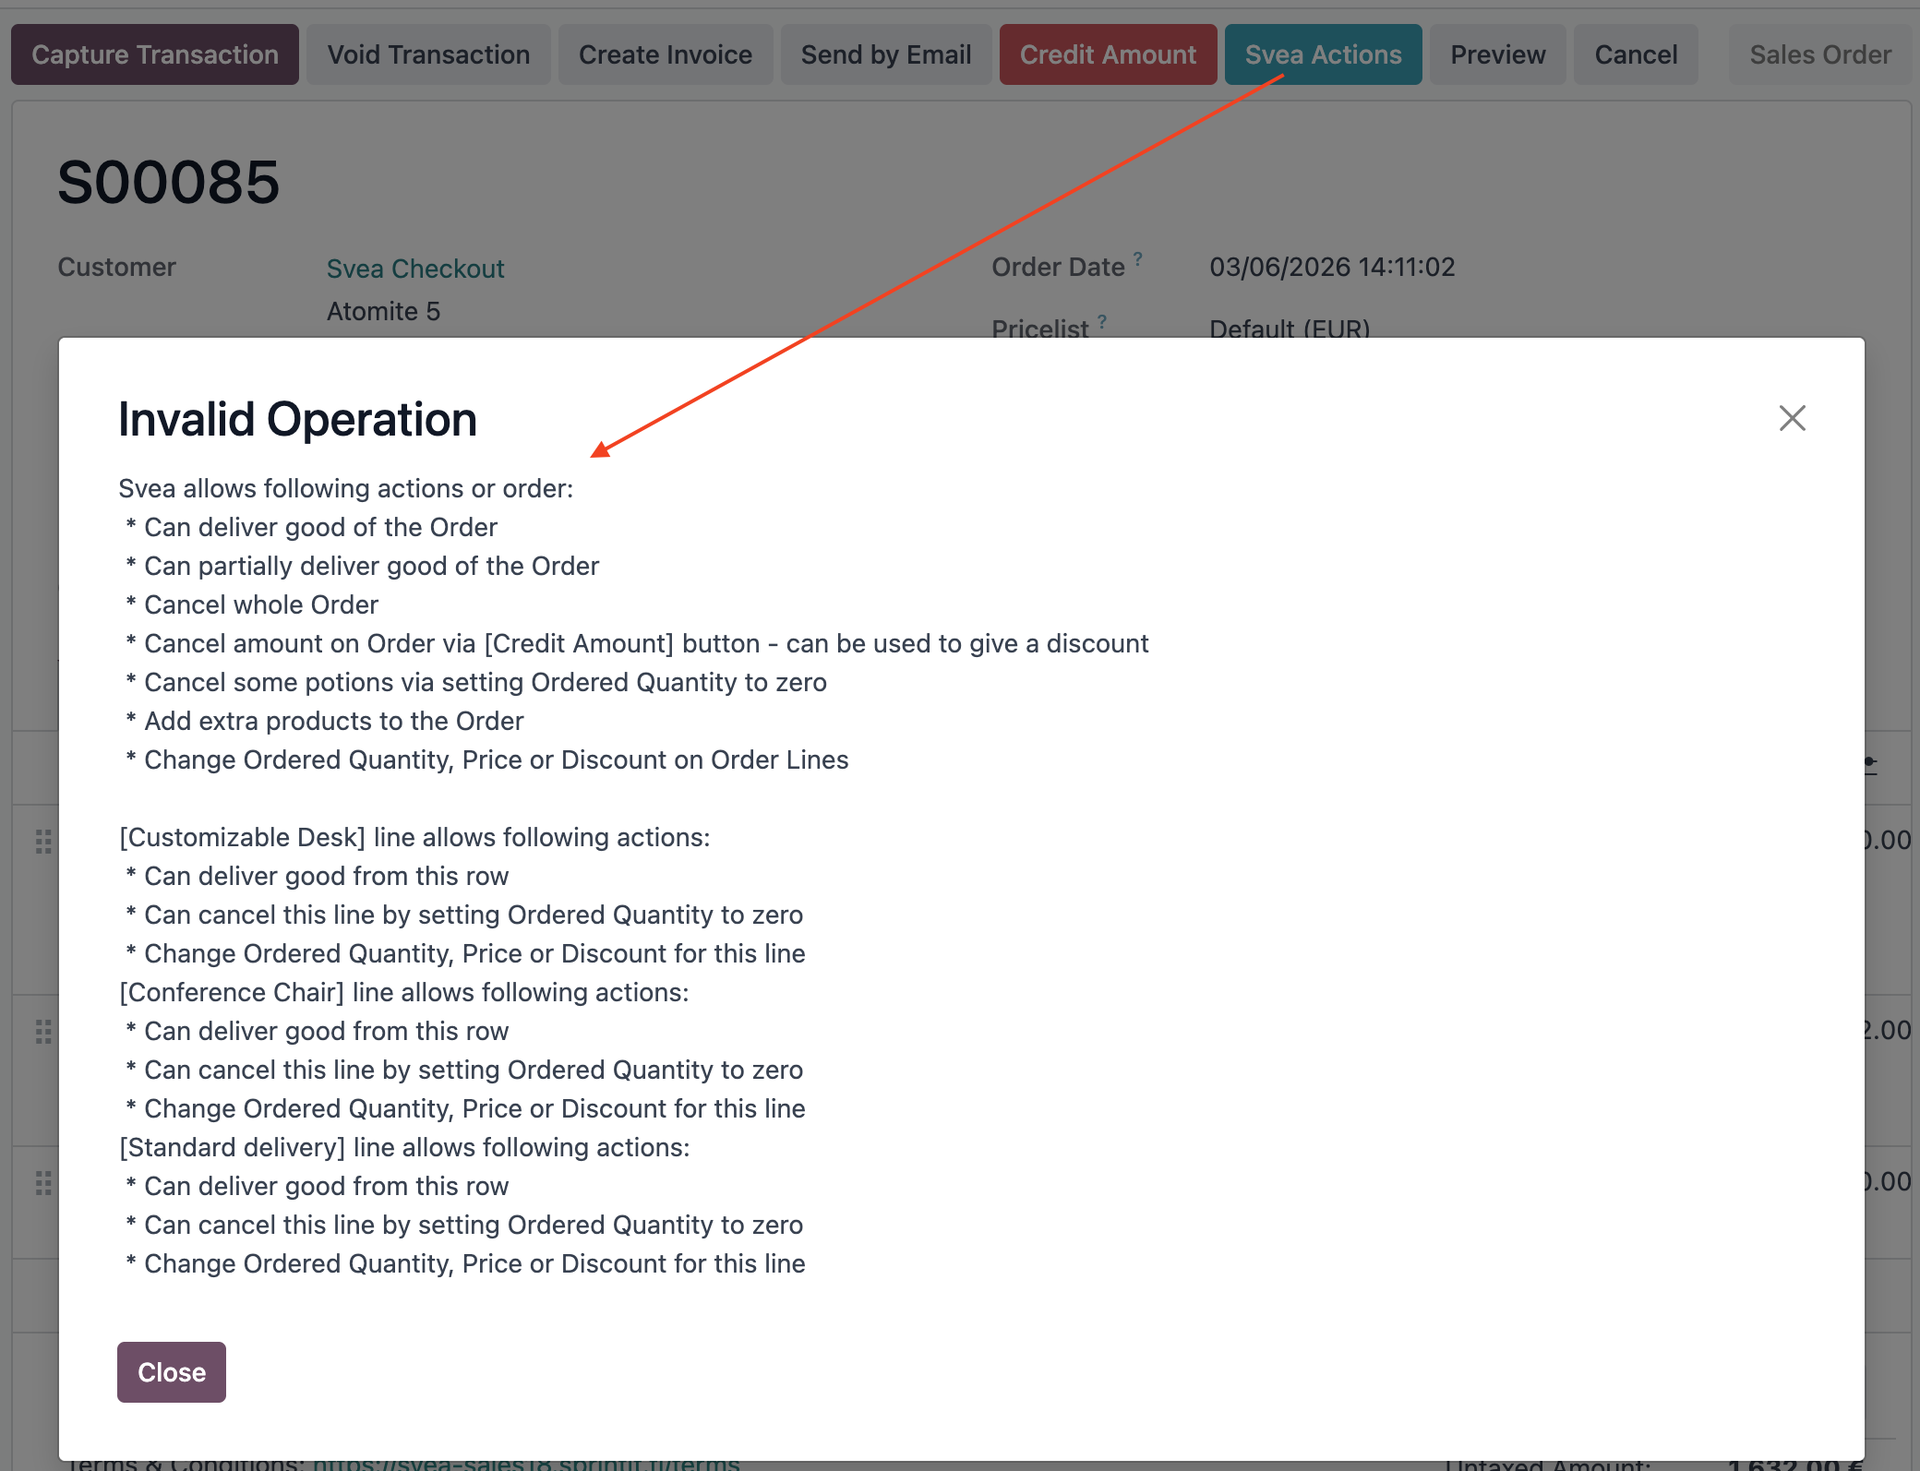
Task: Click 'Add extra products to the Order' text
Action: [334, 721]
